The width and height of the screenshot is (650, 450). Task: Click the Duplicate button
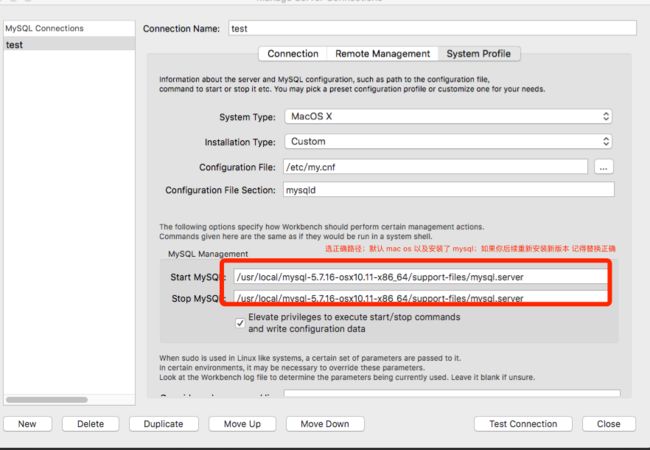(163, 424)
